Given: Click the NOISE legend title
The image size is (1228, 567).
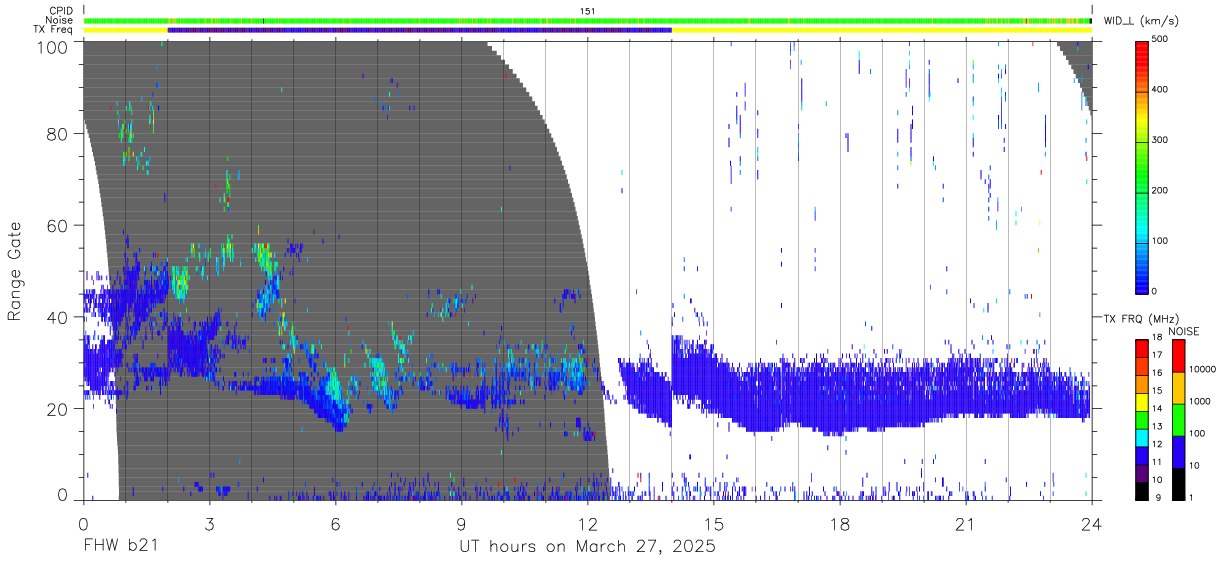Looking at the screenshot, I should pos(1183,331).
